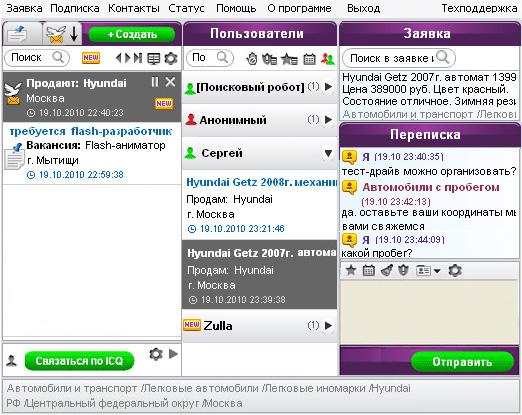Image resolution: width=522 pixels, height=415 pixels.
Task: Select the Zulla user name
Action: (218, 326)
